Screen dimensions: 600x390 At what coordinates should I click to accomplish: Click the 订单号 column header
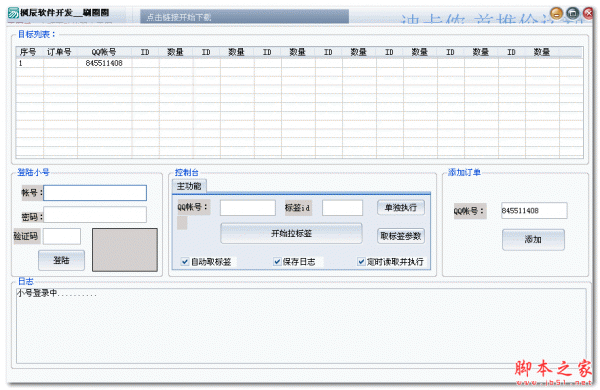pyautogui.click(x=60, y=52)
